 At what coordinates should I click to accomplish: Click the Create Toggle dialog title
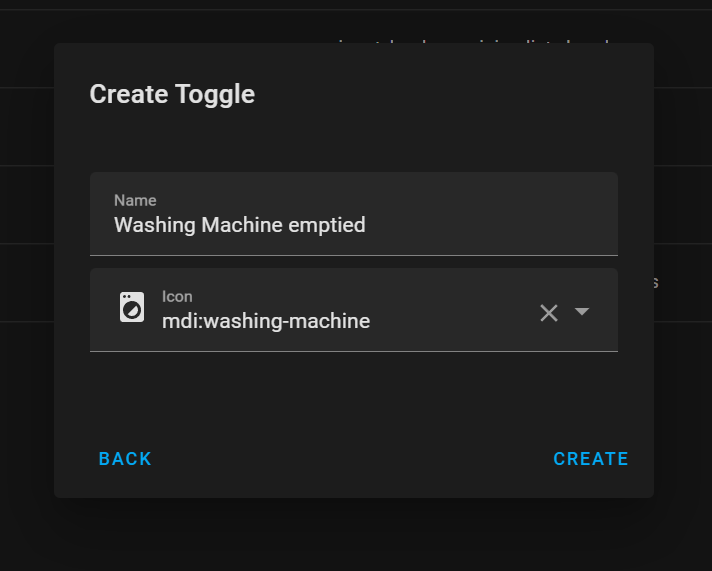pyautogui.click(x=172, y=94)
